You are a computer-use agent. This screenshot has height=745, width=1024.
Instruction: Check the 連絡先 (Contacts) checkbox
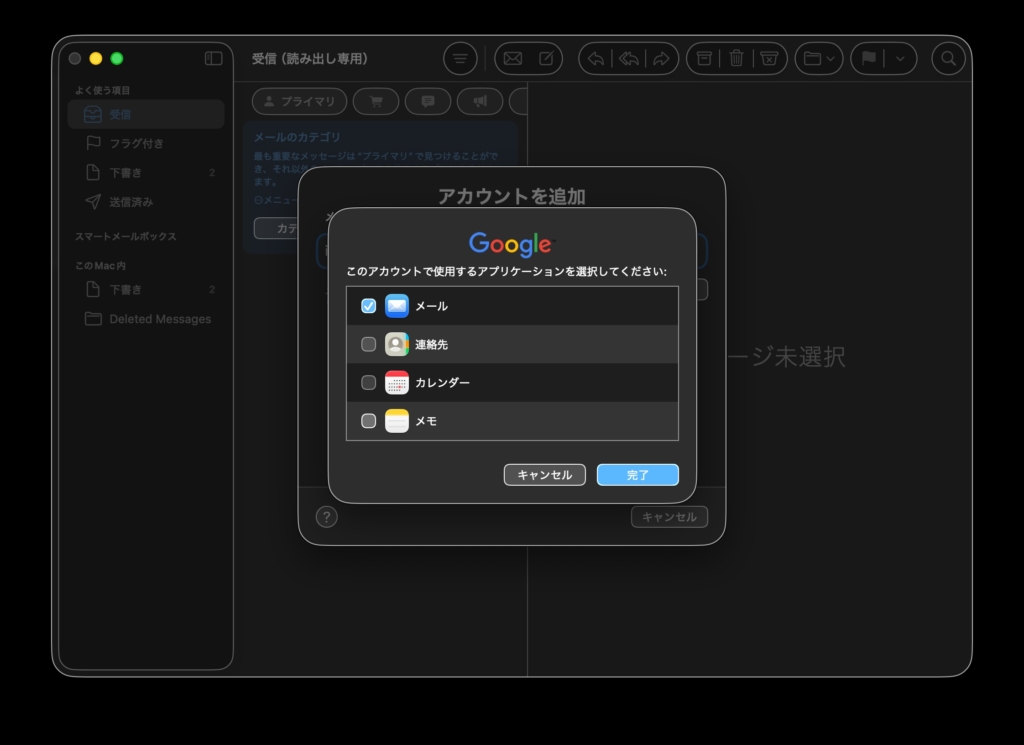tap(368, 344)
